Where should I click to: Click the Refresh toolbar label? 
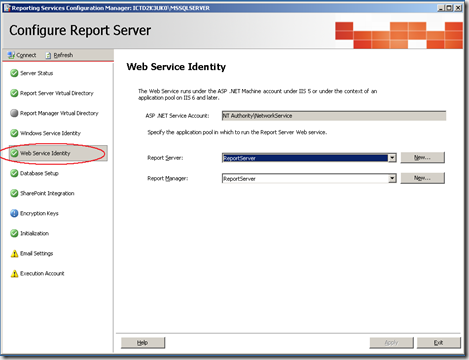[63, 55]
